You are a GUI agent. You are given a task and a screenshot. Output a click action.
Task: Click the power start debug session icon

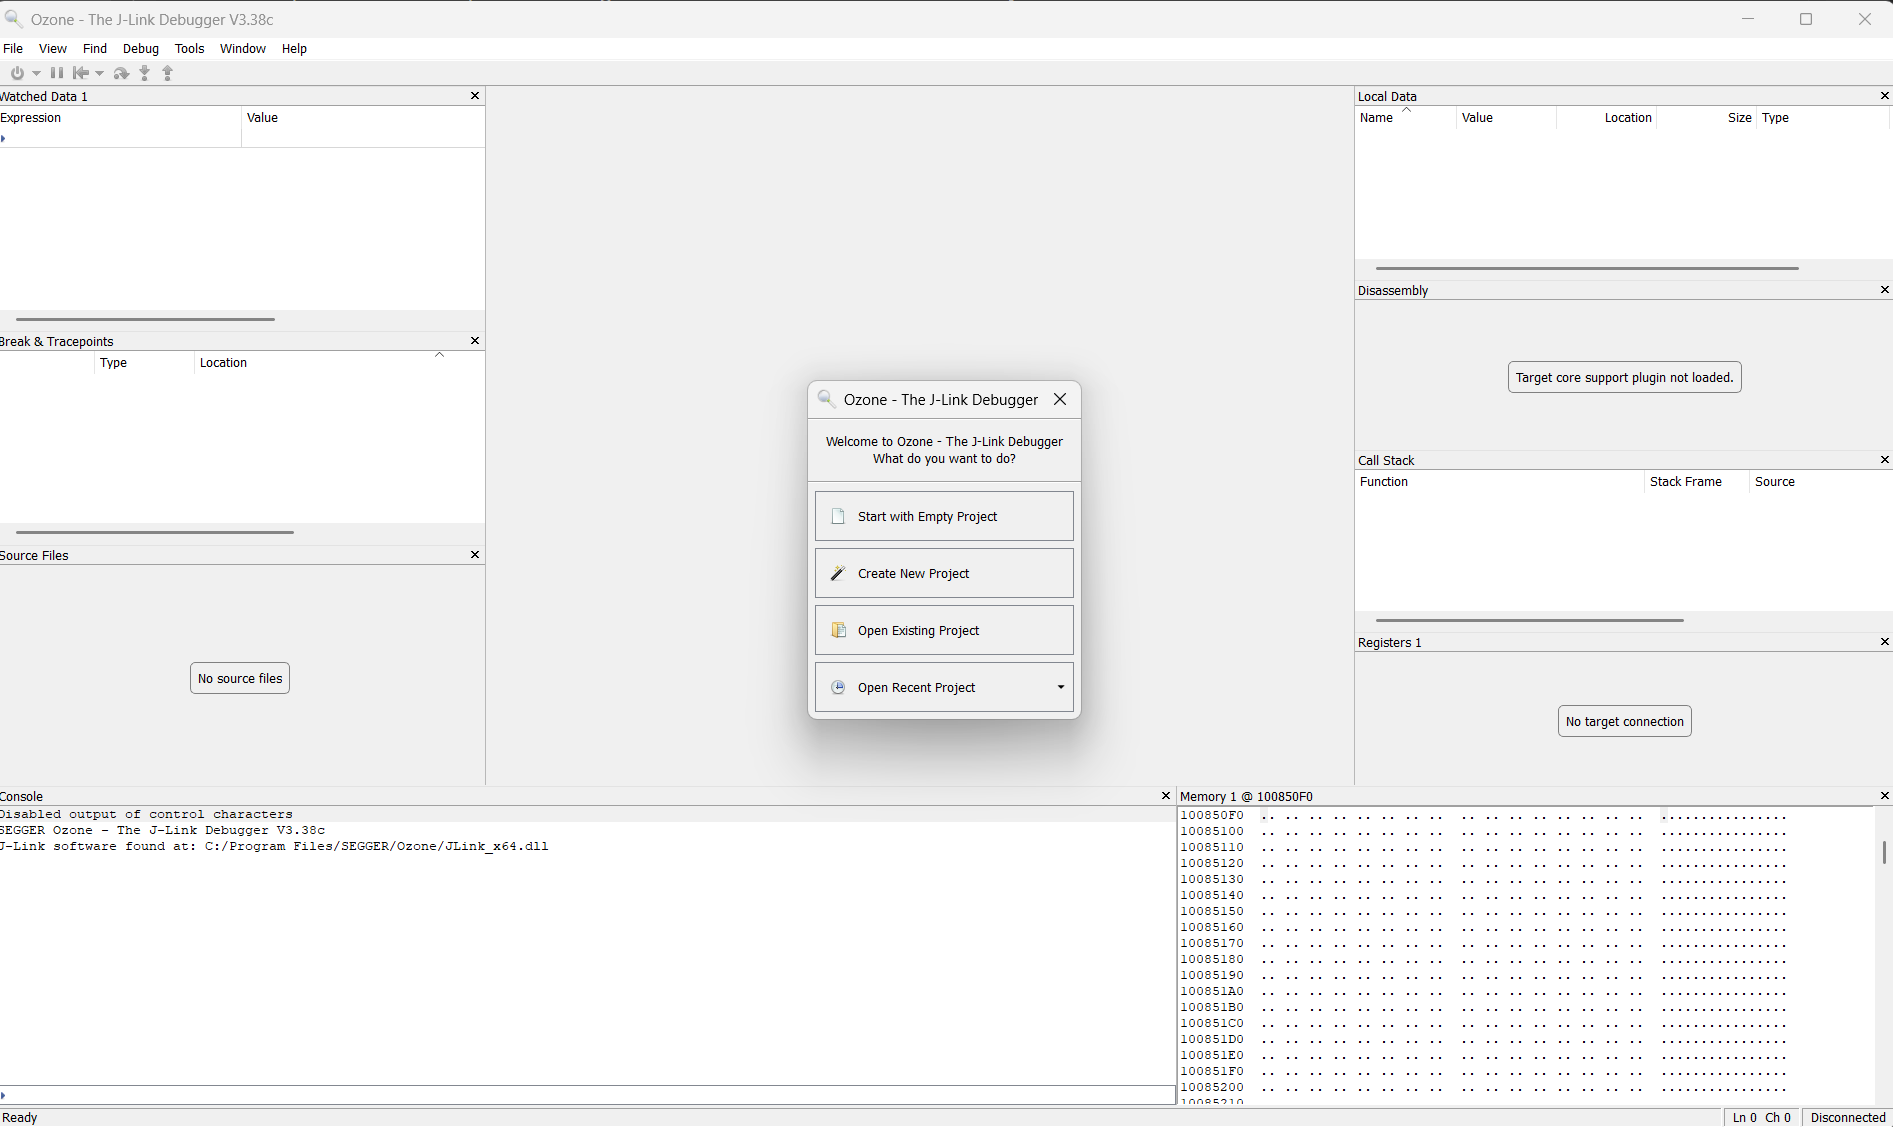[x=17, y=73]
